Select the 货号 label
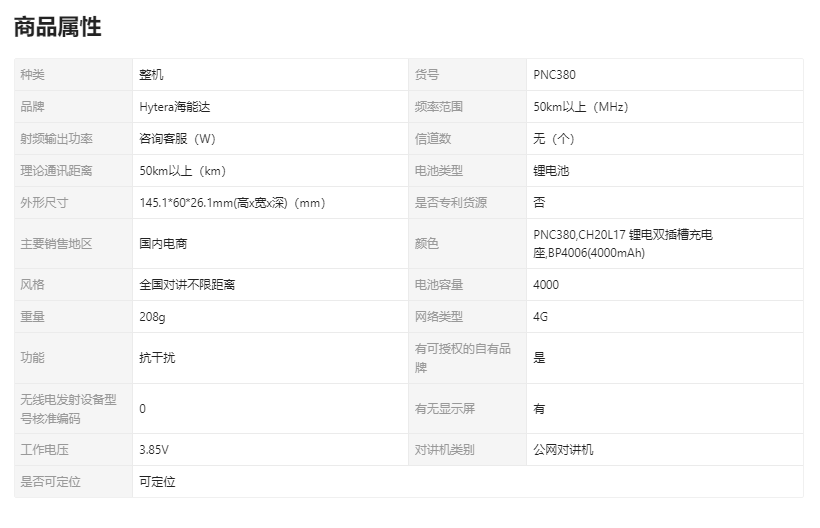Screen dimensions: 820x528 coord(427,75)
